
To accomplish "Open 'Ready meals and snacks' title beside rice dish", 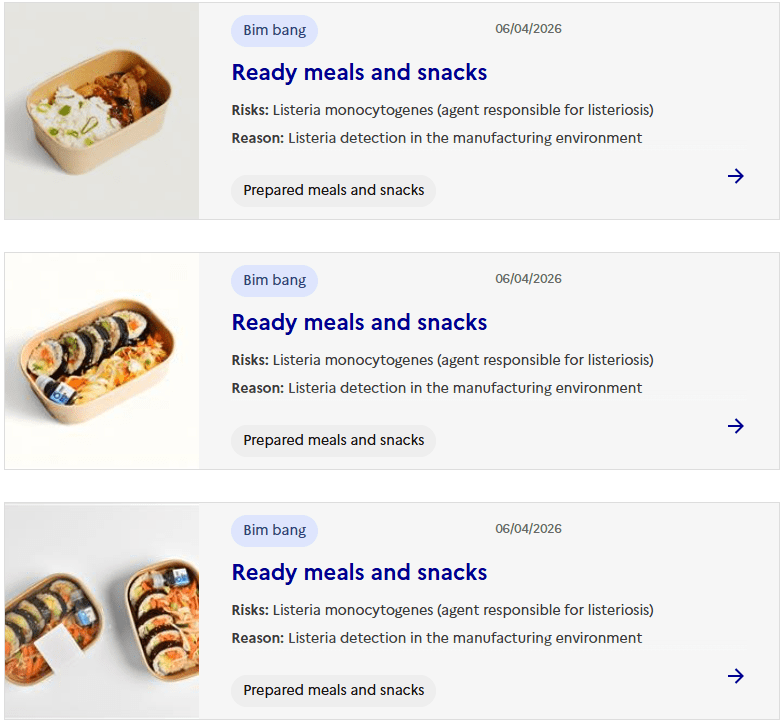I will pyautogui.click(x=359, y=72).
